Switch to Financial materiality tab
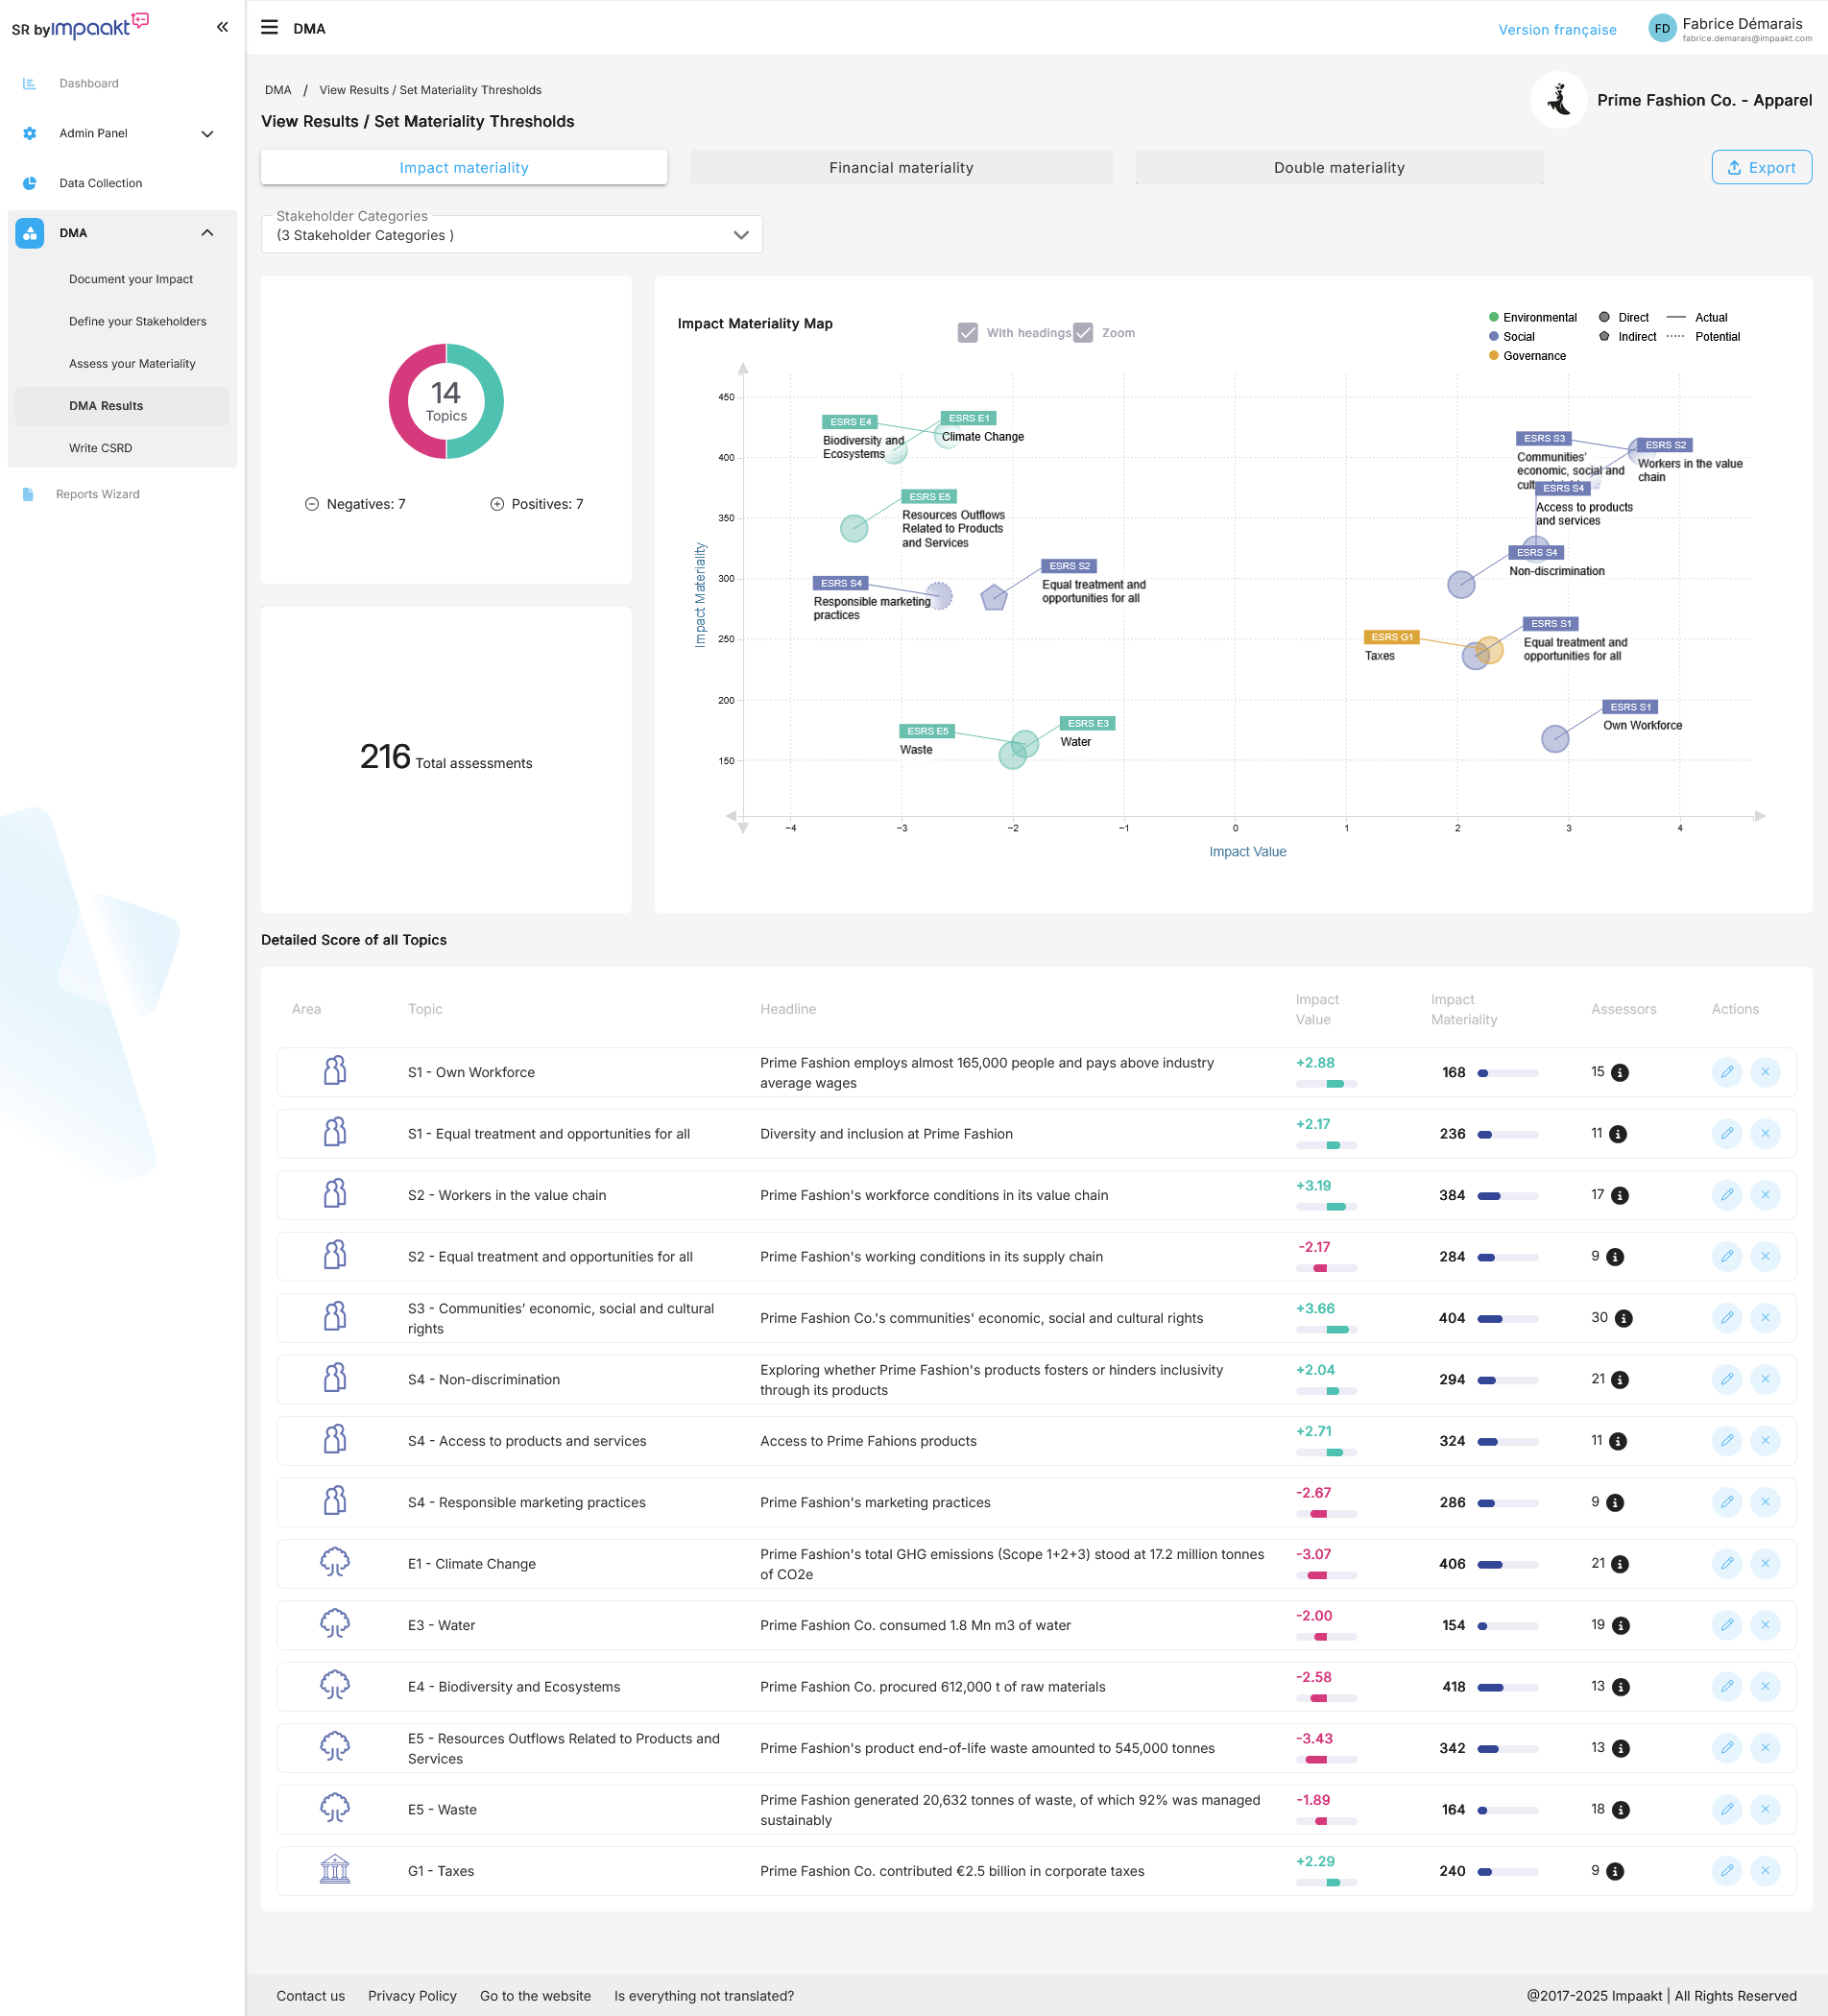The height and width of the screenshot is (2016, 1828). click(x=900, y=168)
